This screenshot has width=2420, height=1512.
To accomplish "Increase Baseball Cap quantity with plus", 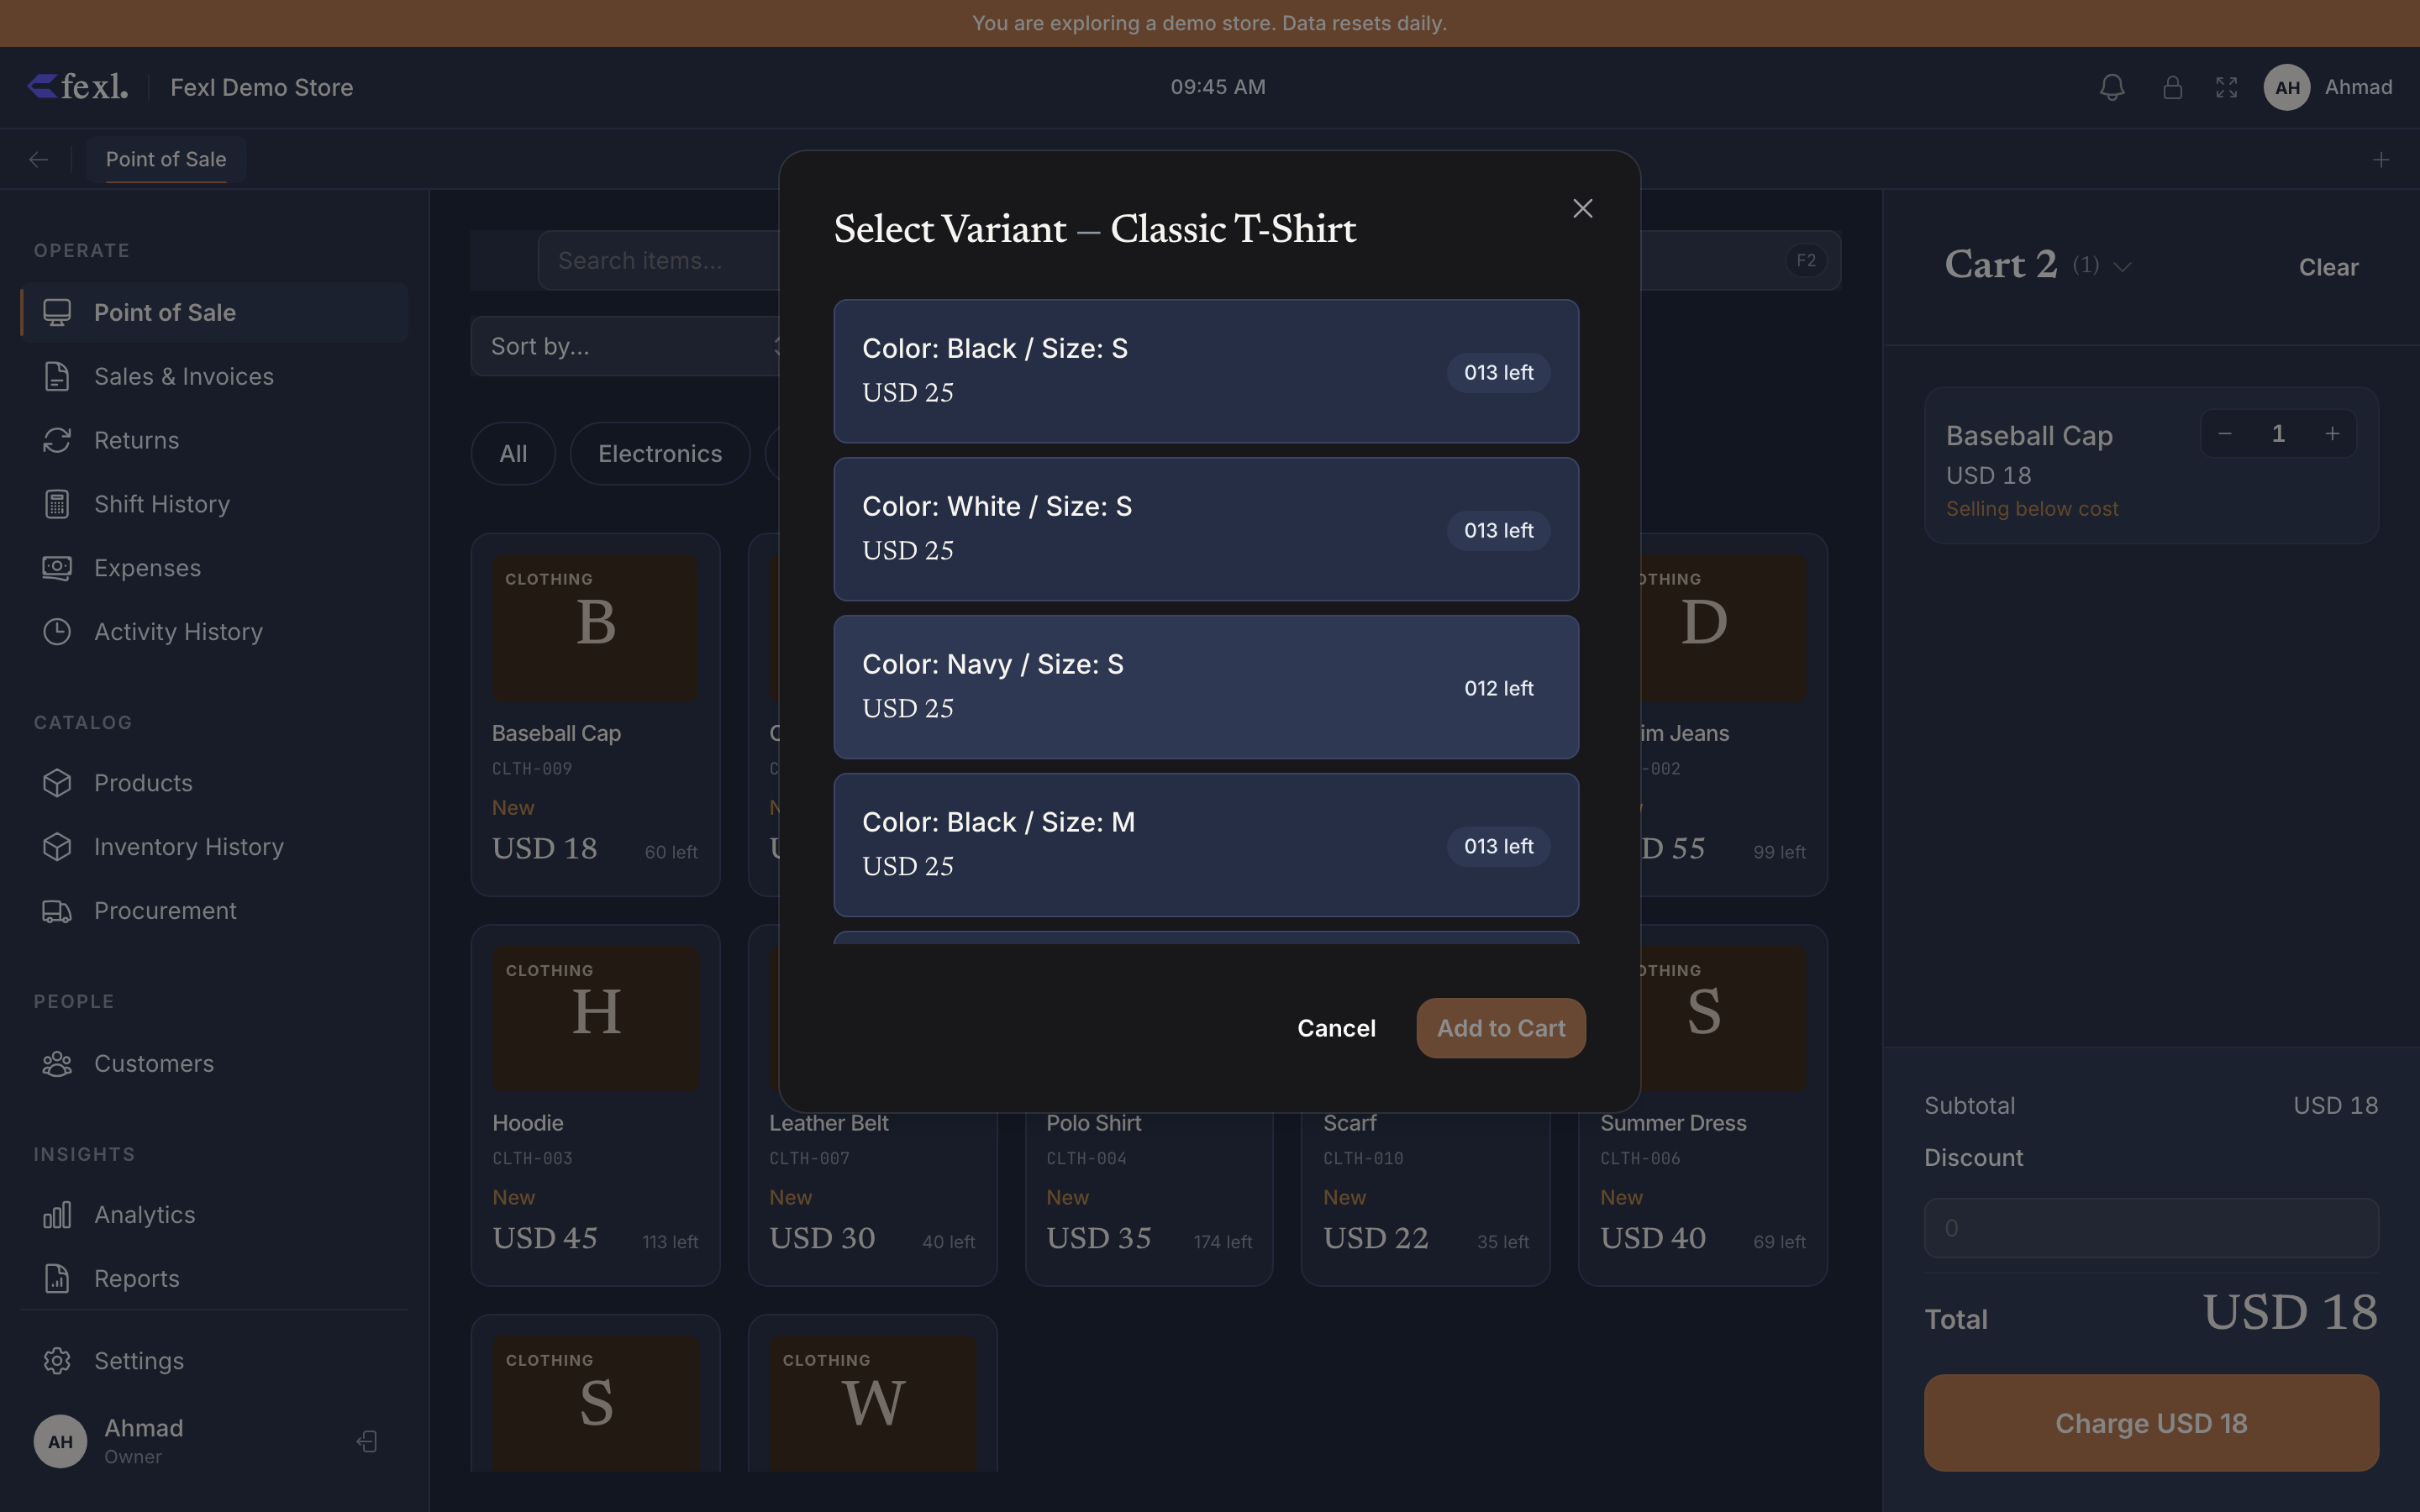I will tap(2332, 433).
